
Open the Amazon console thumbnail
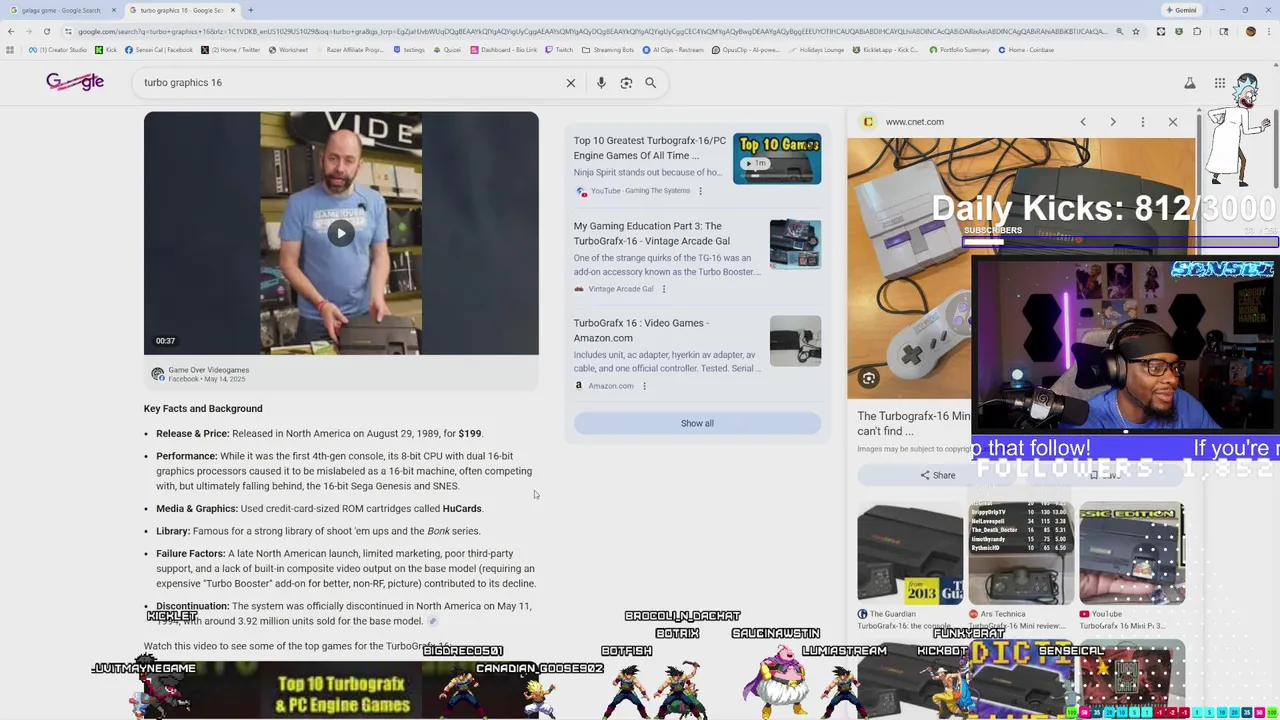click(795, 341)
